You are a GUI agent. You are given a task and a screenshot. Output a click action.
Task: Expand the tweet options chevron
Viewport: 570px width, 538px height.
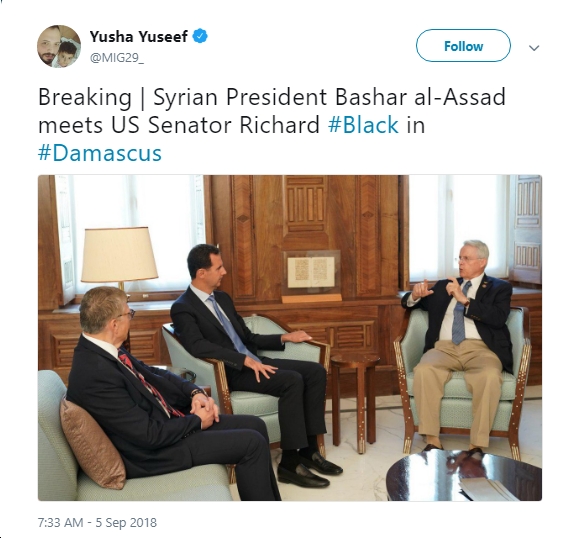point(534,48)
